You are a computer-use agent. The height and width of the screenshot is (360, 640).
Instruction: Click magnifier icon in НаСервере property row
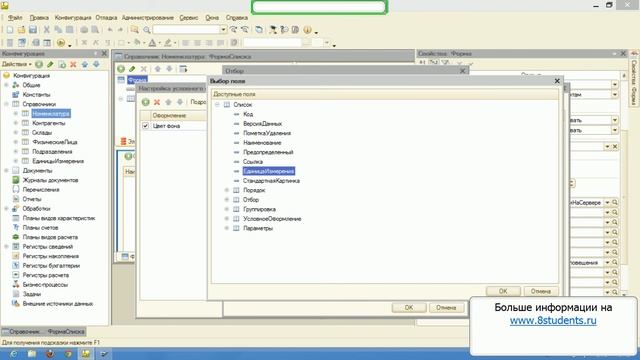pyautogui.click(x=615, y=202)
